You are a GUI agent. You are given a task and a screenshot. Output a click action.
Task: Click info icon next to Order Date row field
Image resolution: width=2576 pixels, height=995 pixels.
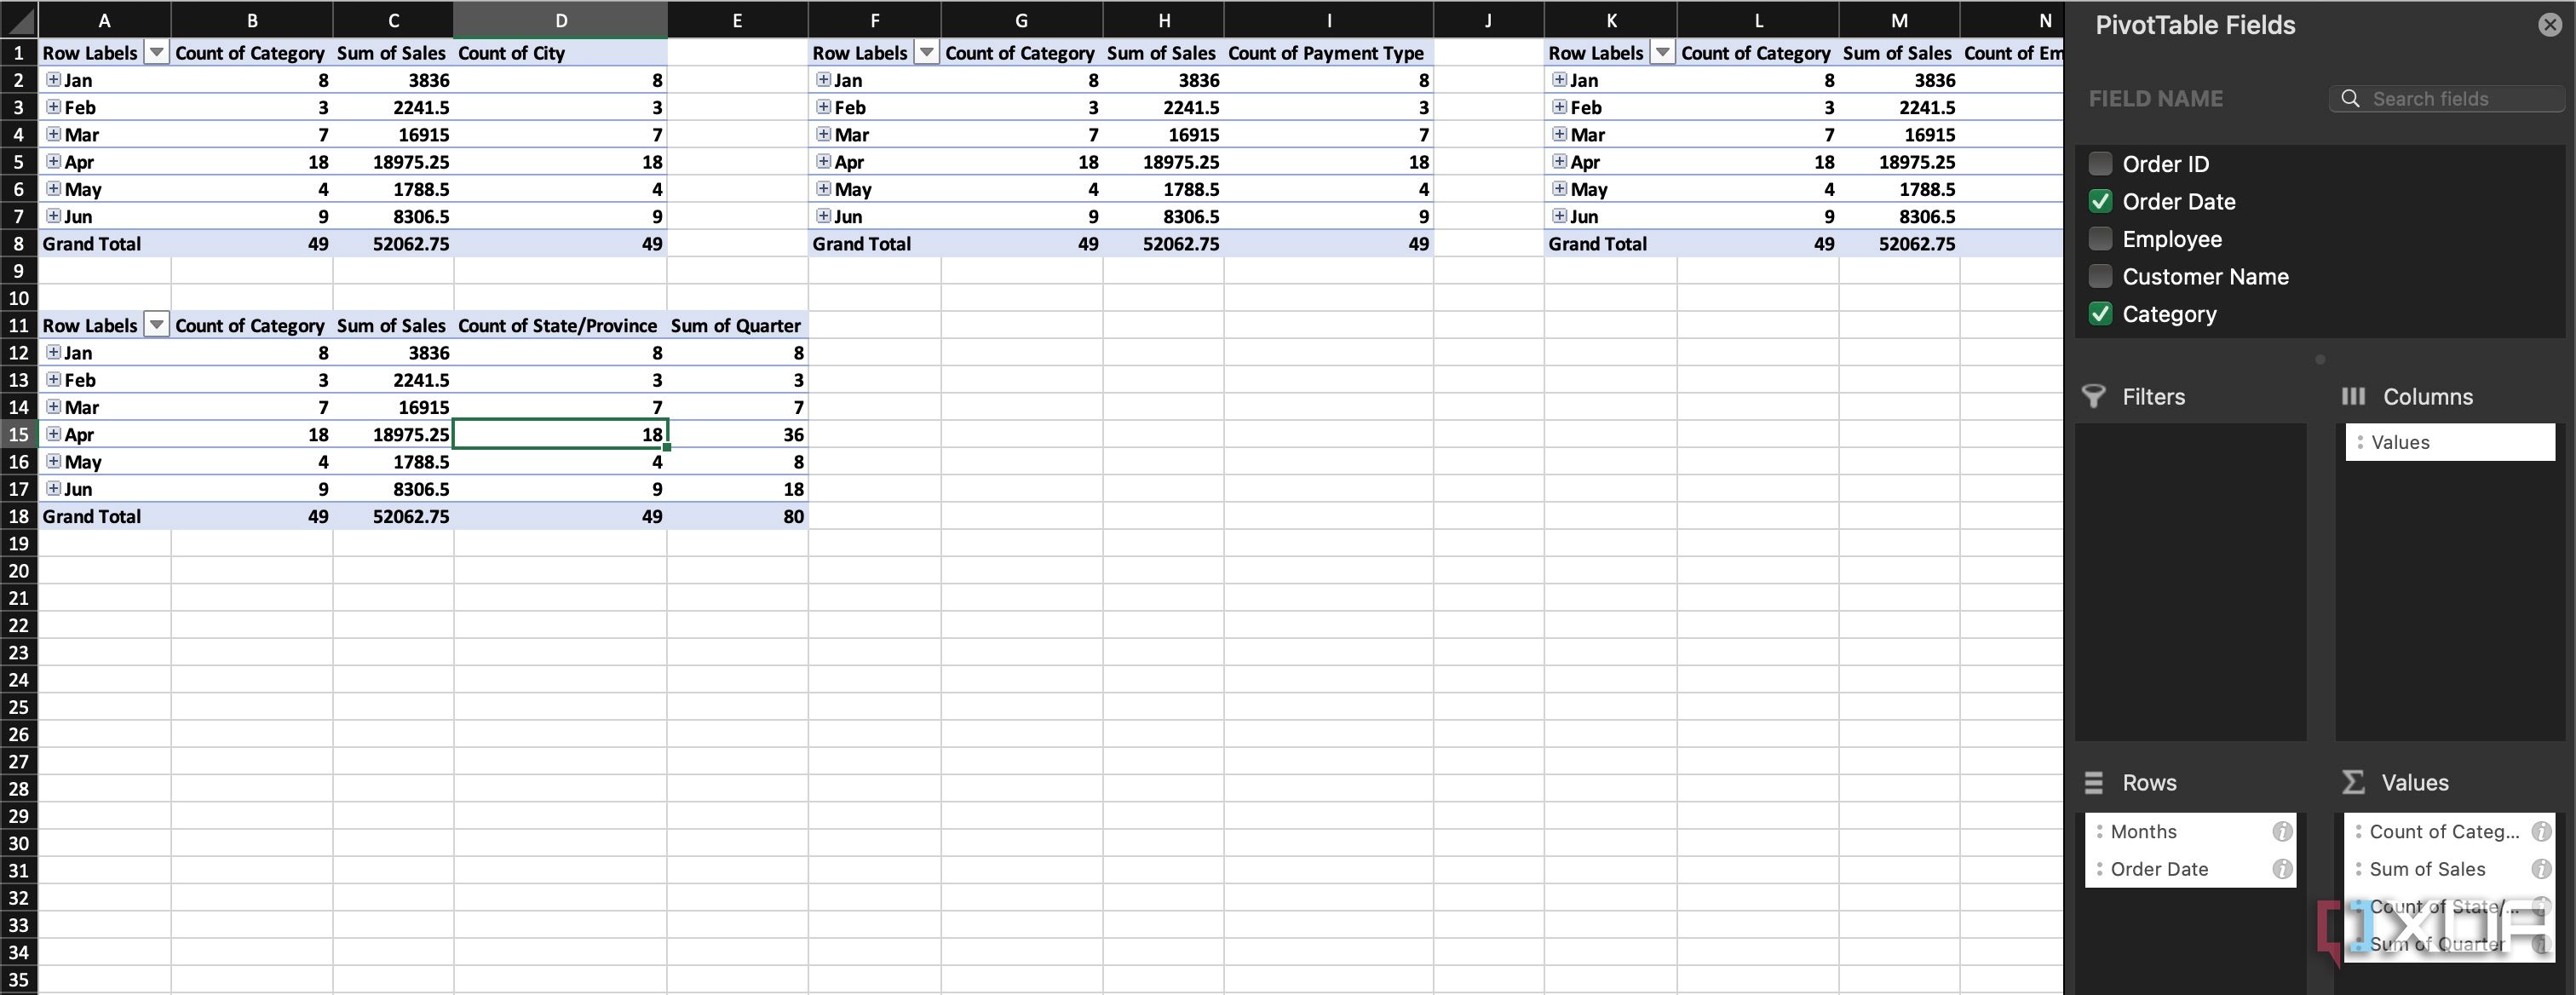[x=2282, y=869]
